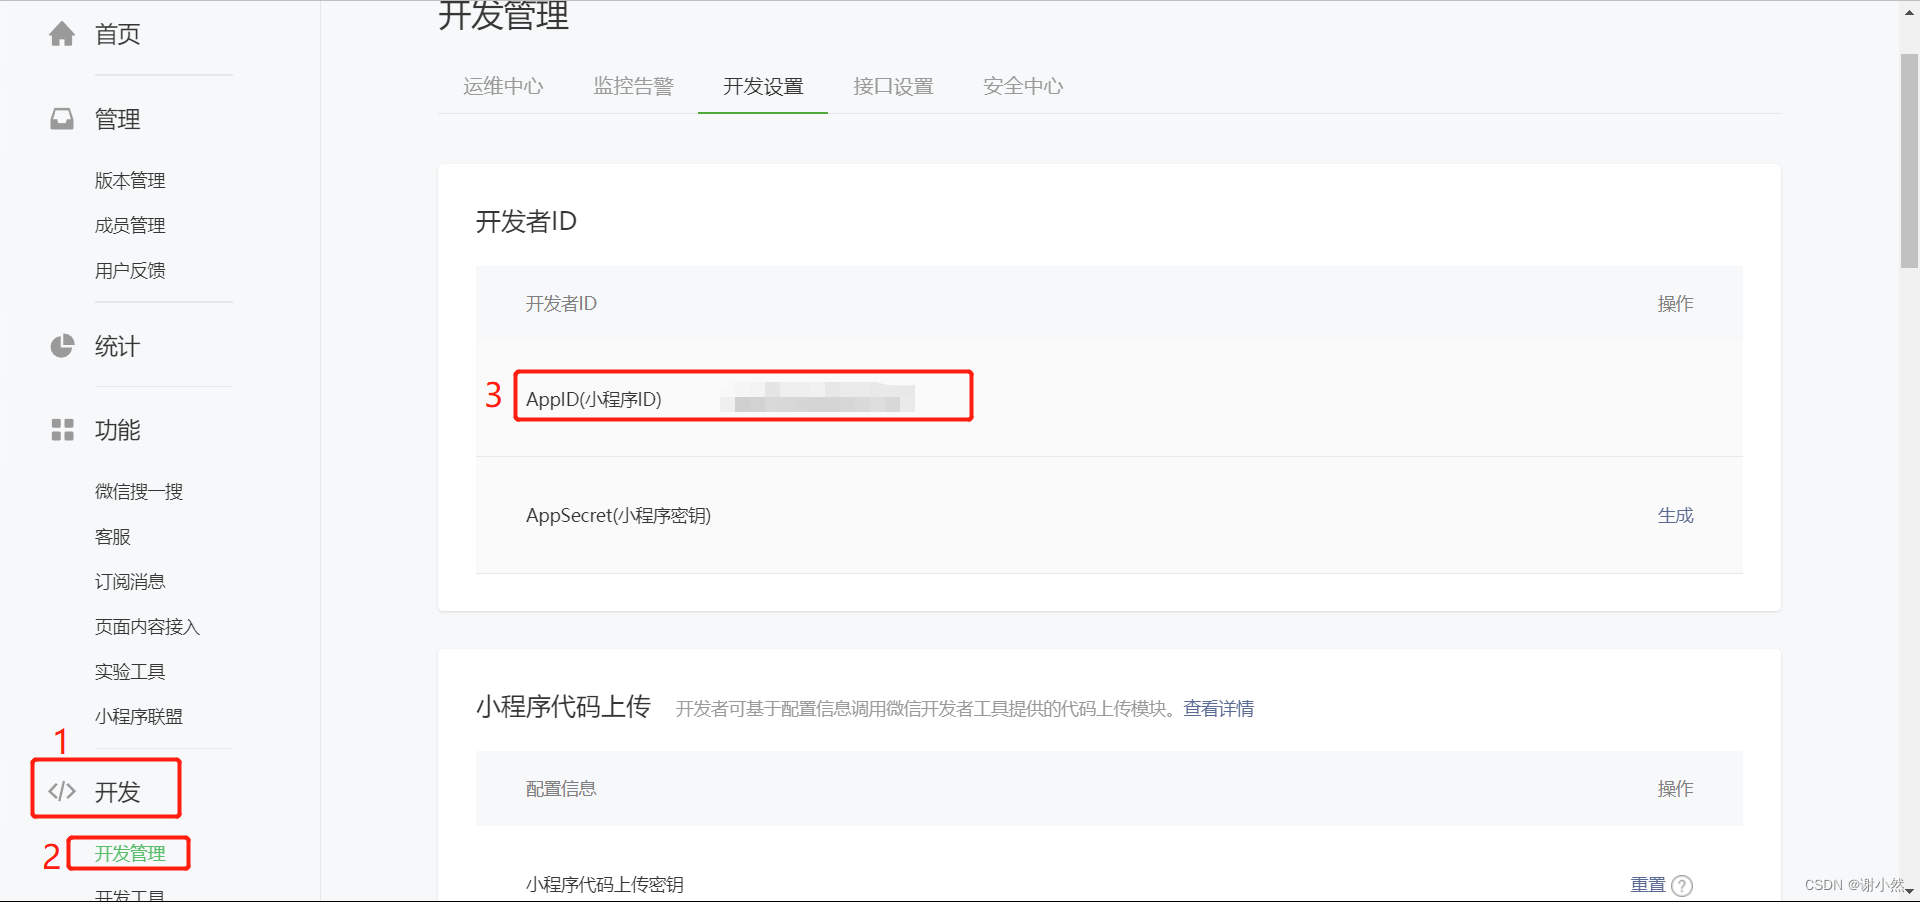Select 用户反馈 in the sidebar
Image resolution: width=1920 pixels, height=902 pixels.
coord(130,270)
